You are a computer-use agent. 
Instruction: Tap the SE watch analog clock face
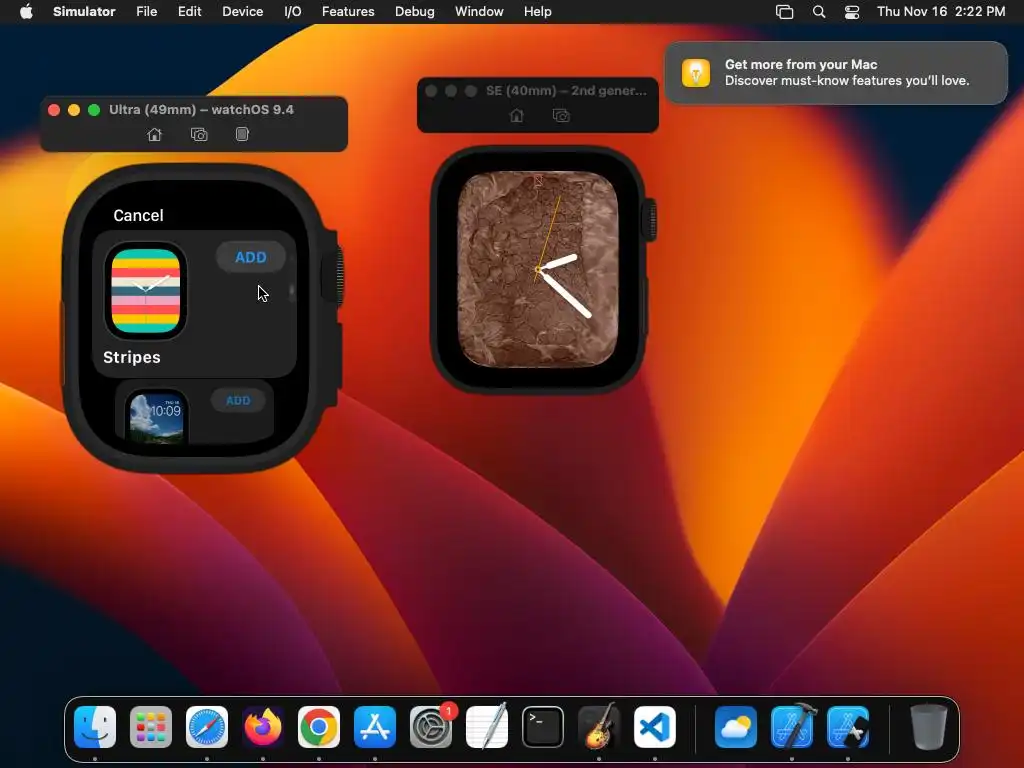pos(537,269)
